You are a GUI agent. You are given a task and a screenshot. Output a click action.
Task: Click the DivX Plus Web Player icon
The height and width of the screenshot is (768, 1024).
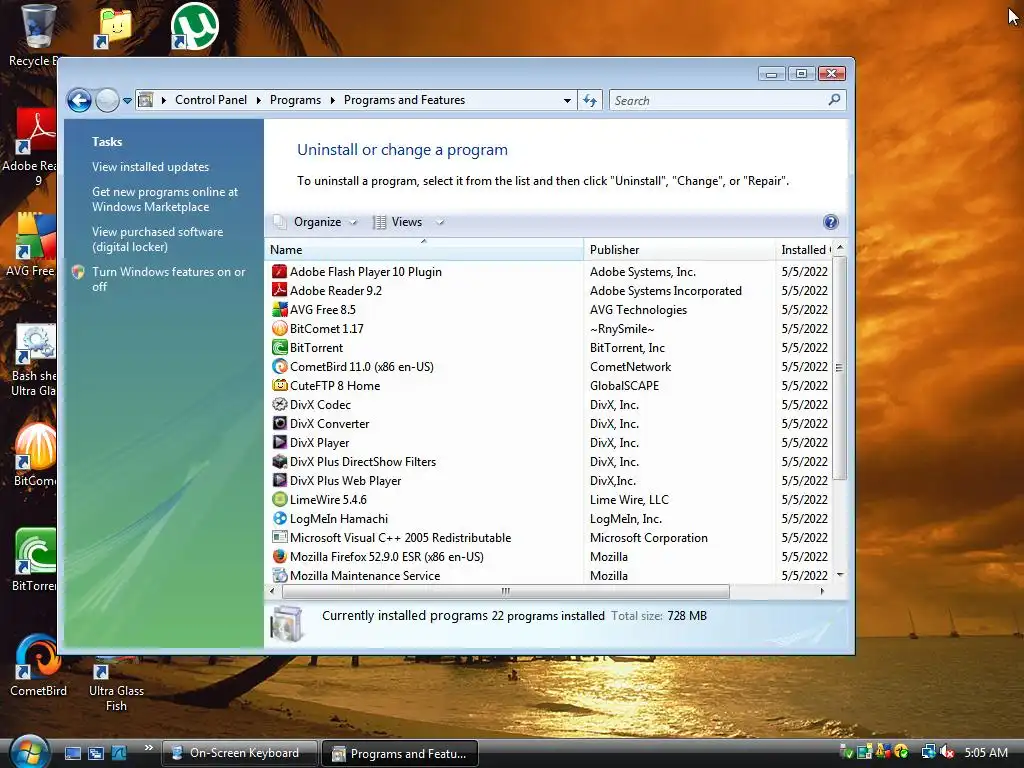point(280,480)
